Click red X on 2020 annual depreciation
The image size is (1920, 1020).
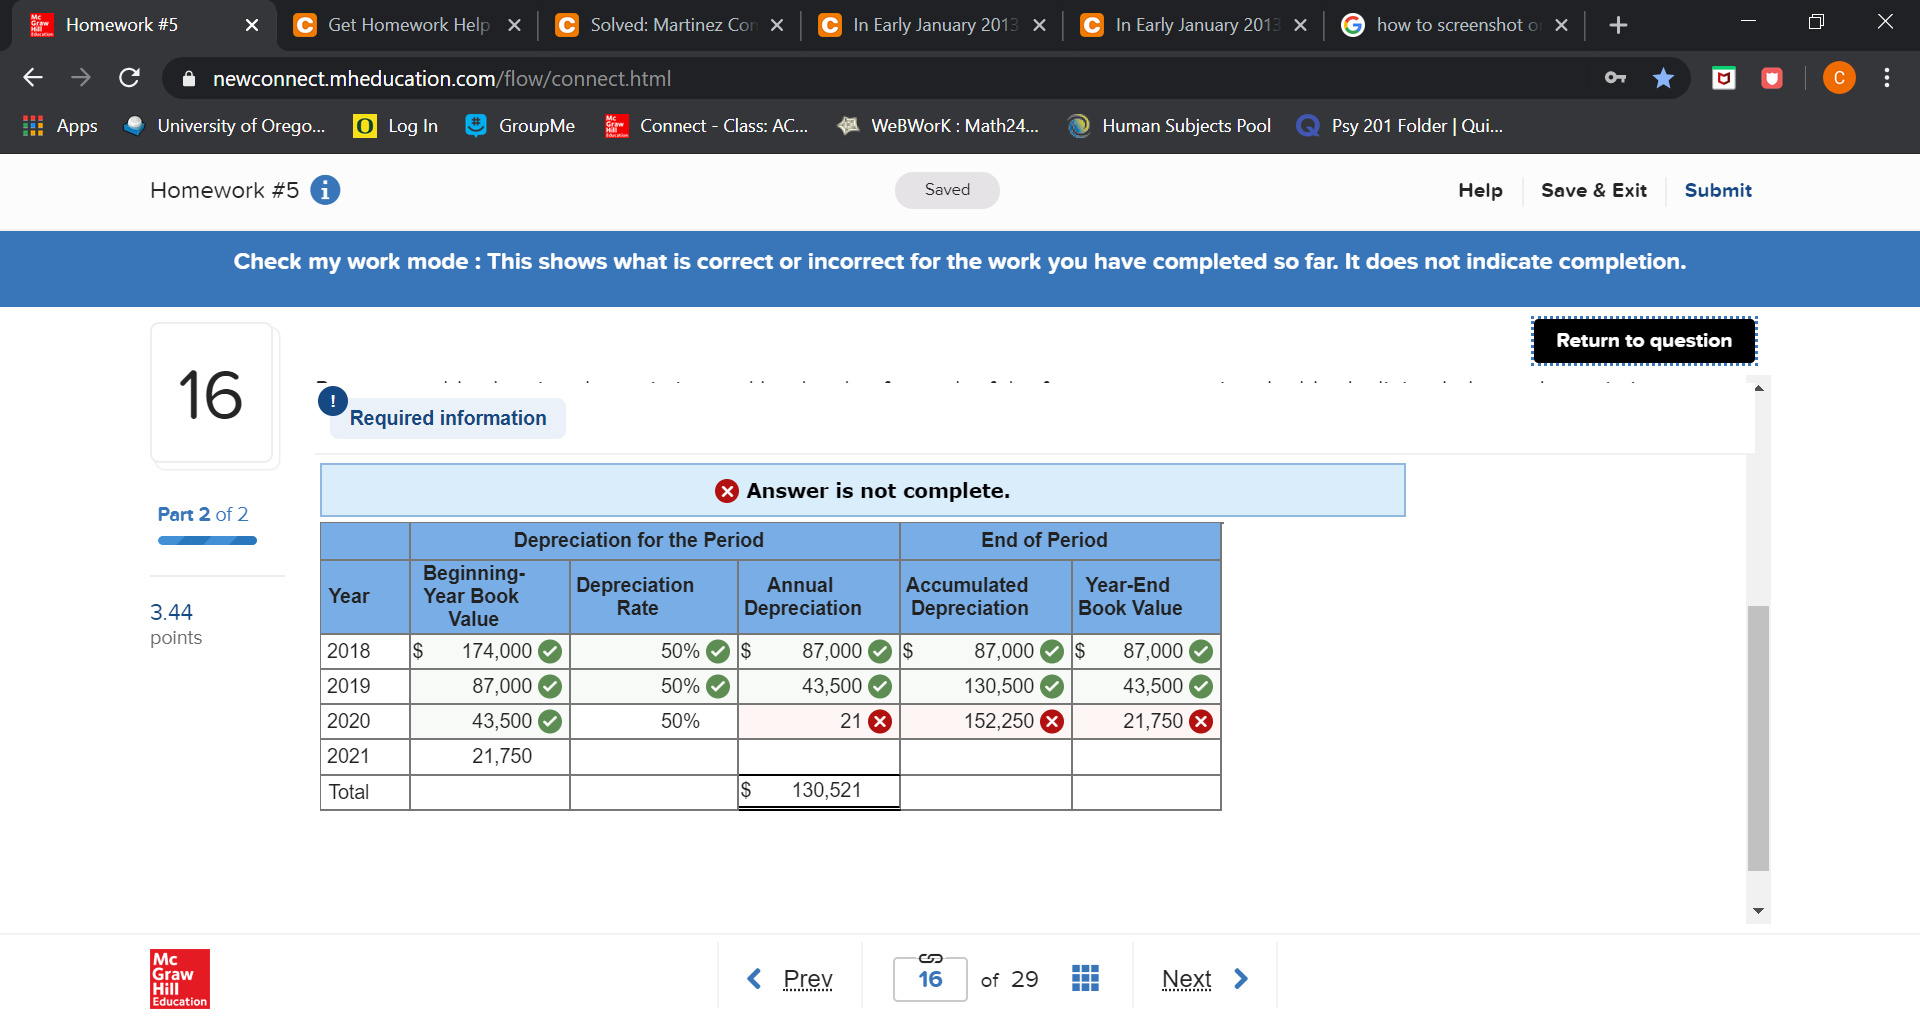coord(880,722)
